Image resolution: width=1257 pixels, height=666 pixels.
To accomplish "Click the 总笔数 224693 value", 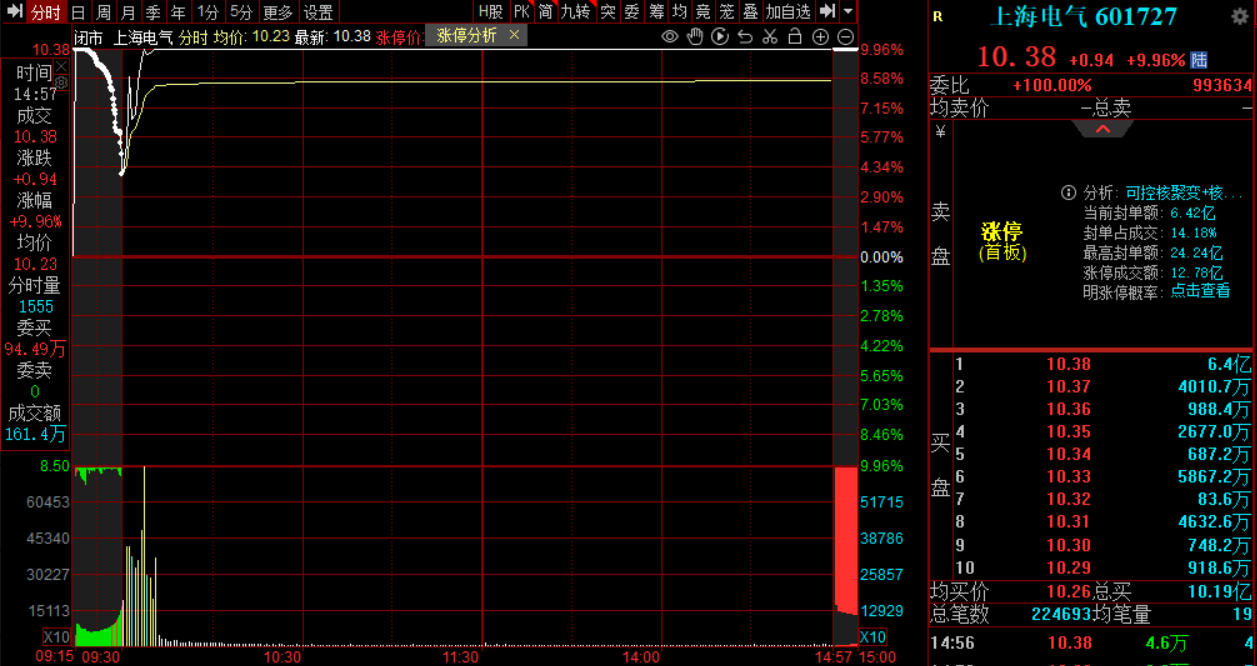I will [x=1060, y=613].
